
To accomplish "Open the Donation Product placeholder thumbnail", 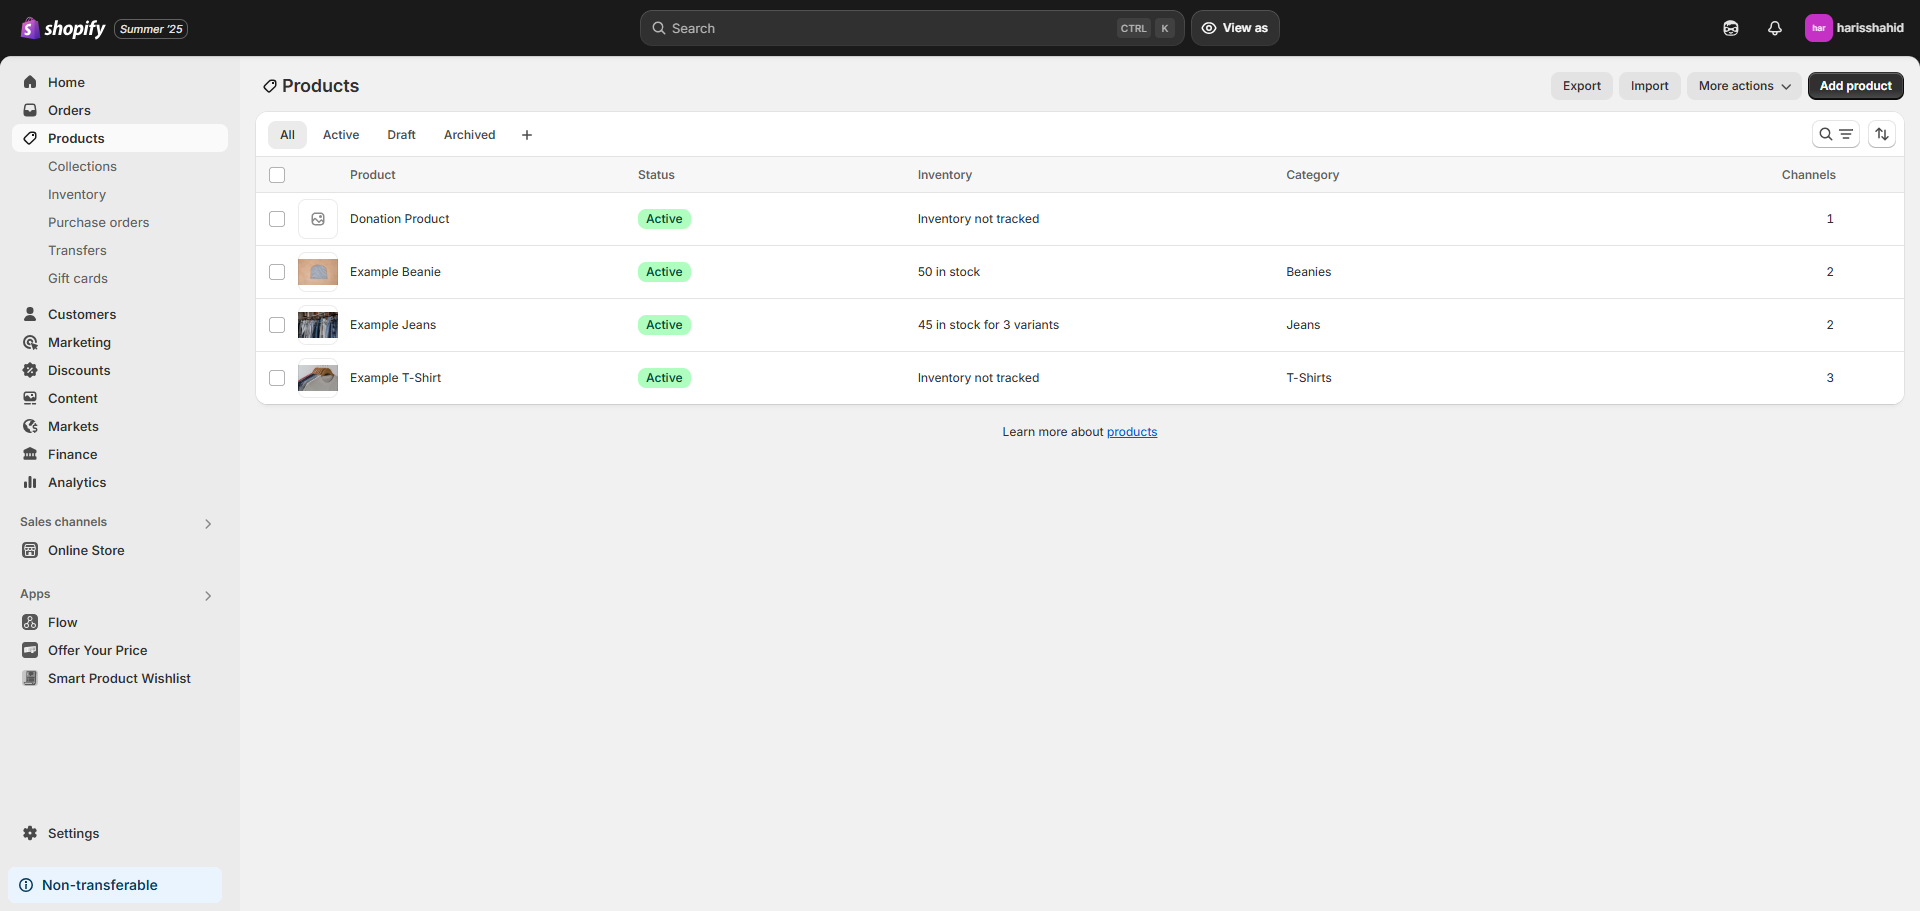I will (318, 219).
